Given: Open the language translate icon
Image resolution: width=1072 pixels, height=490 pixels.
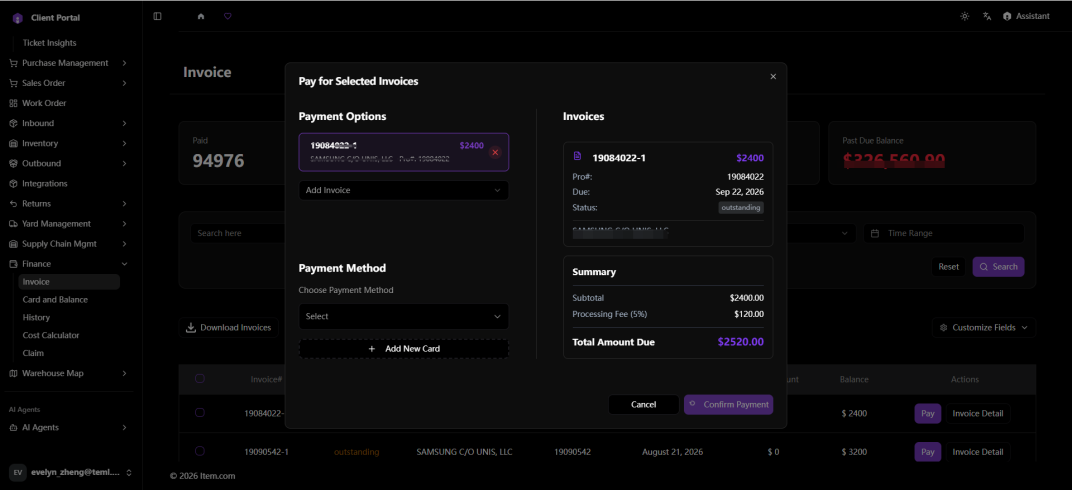Looking at the screenshot, I should 987,16.
